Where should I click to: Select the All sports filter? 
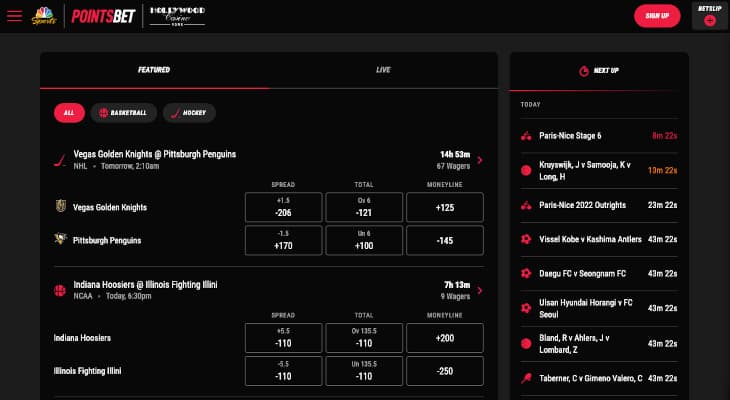pyautogui.click(x=69, y=113)
